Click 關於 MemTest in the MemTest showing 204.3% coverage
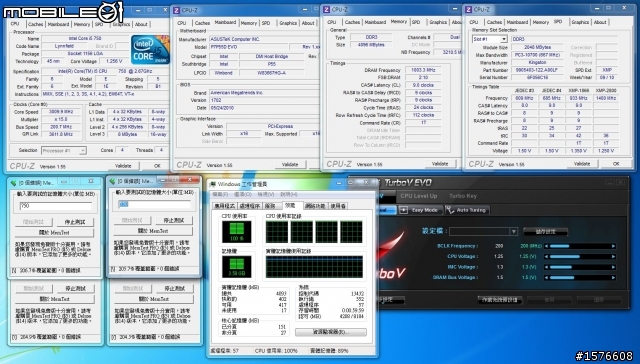 point(153,299)
